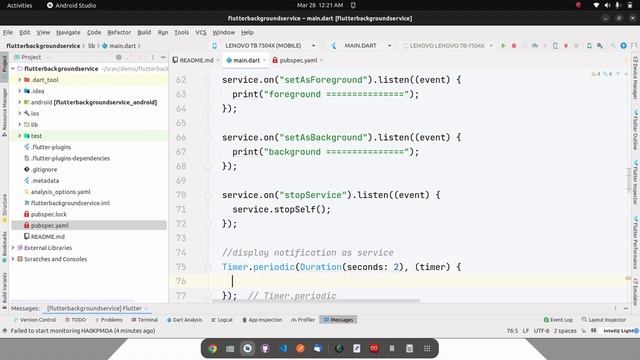
Task: Close the pubspec.yaml editor tab
Action: click(x=322, y=60)
